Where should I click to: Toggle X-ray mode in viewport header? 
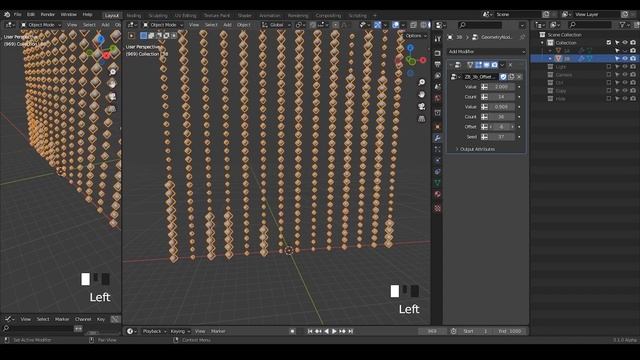click(x=413, y=25)
